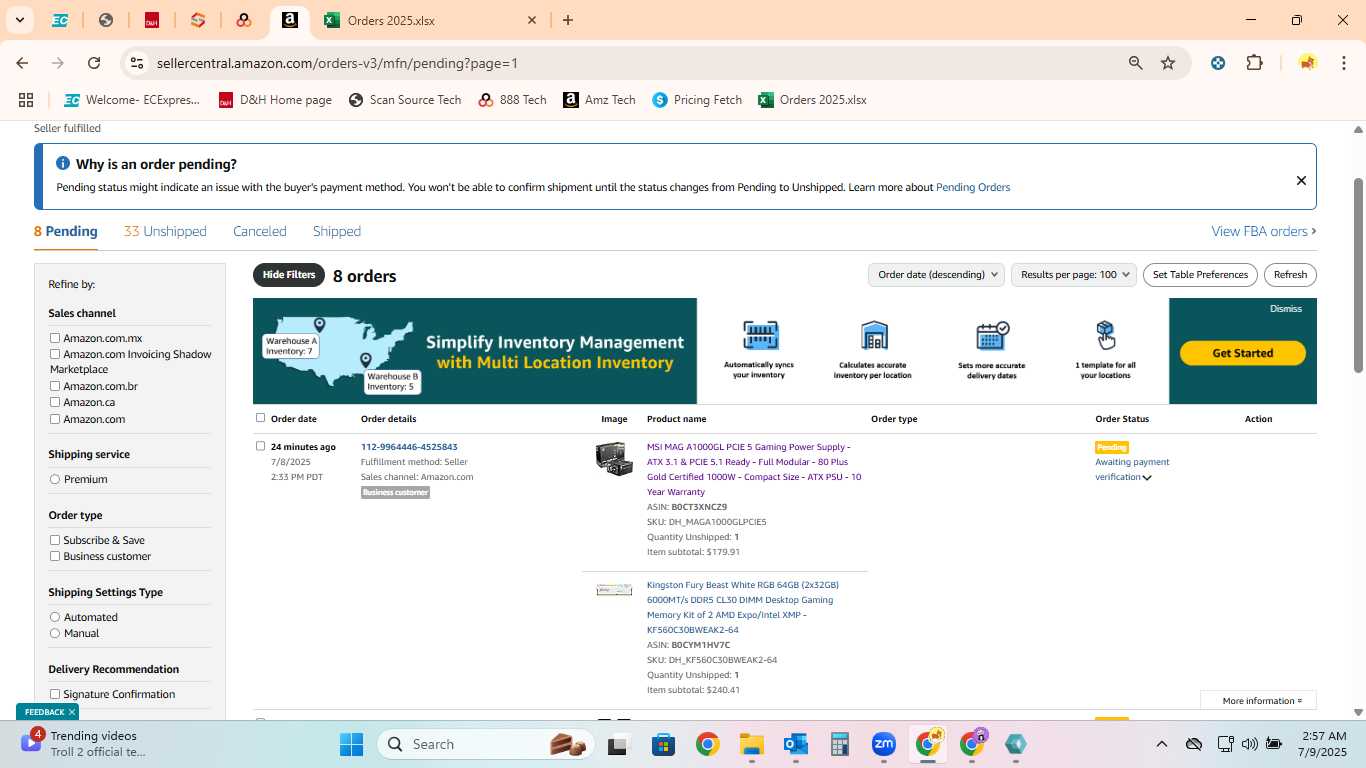Switch to the Shipped orders tab
Viewport: 1366px width, 768px height.
pyautogui.click(x=337, y=231)
